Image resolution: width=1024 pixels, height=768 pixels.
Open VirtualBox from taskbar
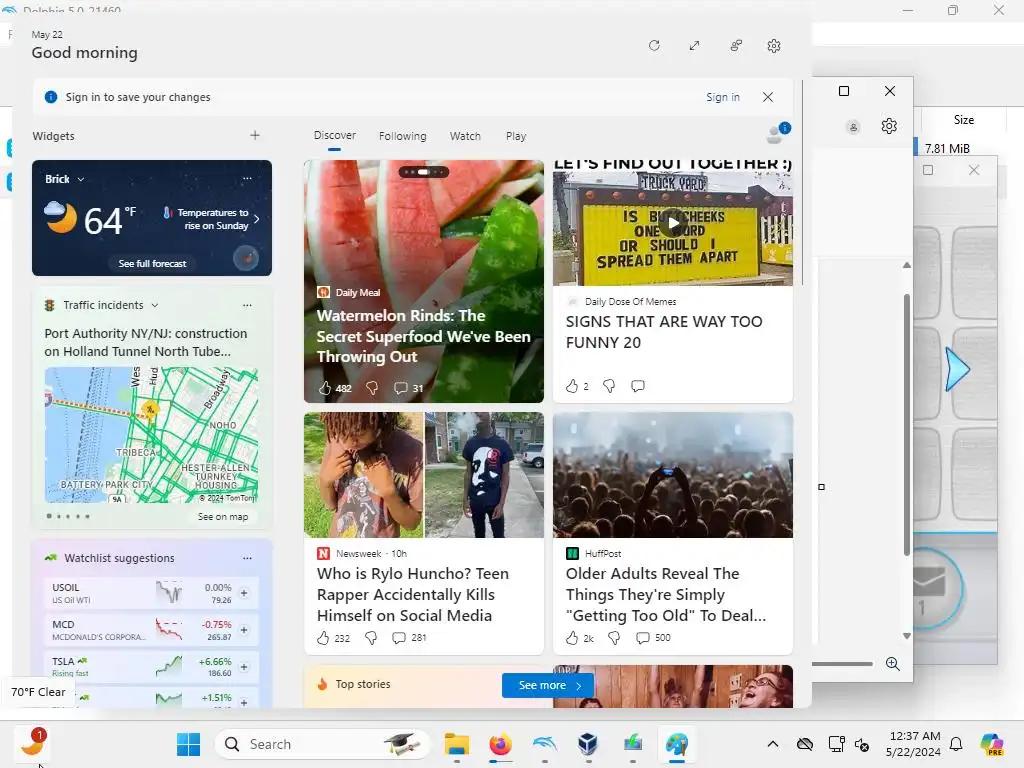(588, 744)
